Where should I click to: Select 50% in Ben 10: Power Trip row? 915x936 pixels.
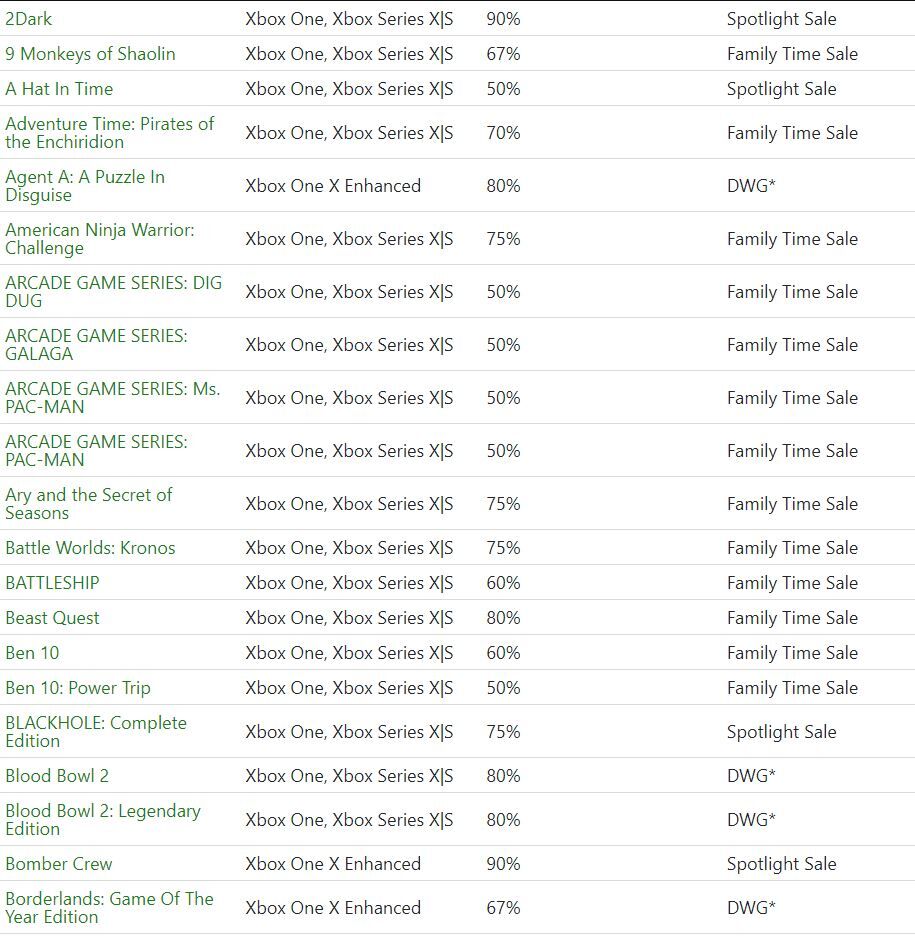point(503,688)
